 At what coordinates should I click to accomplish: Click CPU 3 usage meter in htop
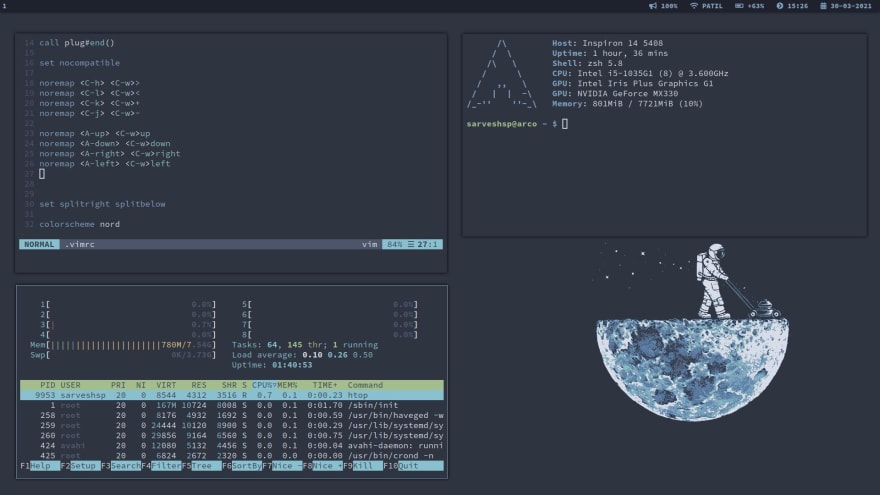click(x=128, y=324)
